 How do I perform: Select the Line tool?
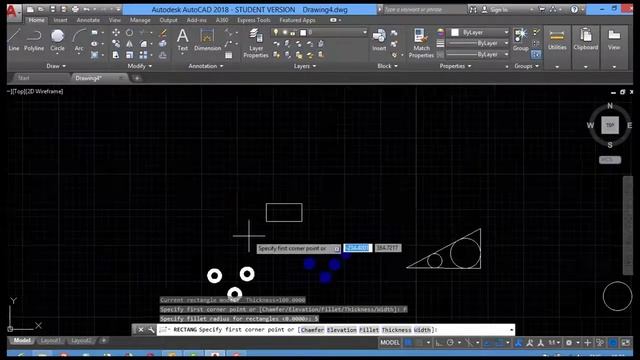(14, 40)
